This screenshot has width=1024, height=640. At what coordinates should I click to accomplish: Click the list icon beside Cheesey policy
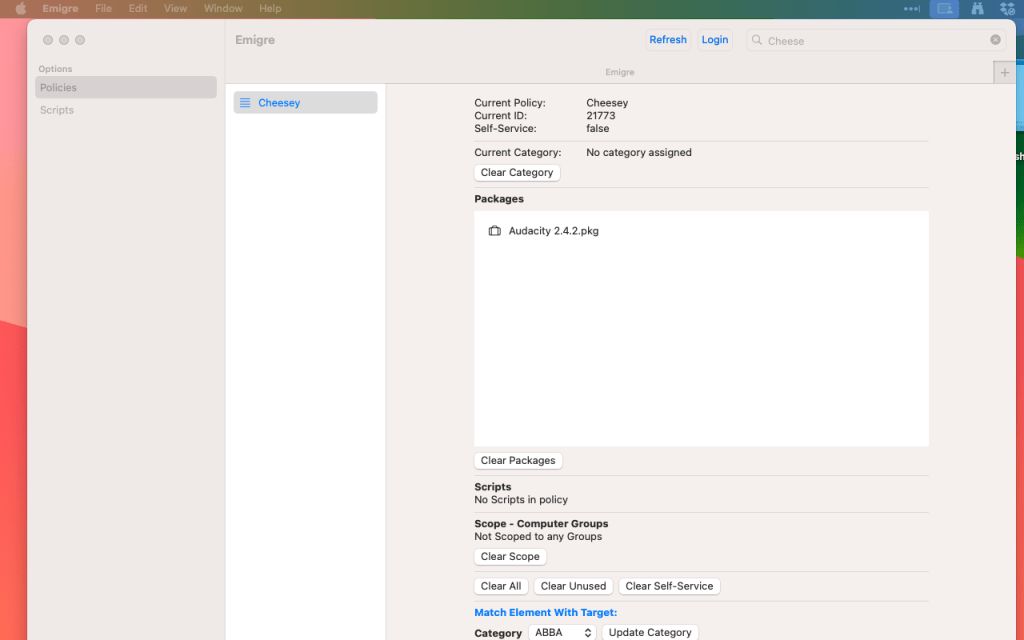245,103
